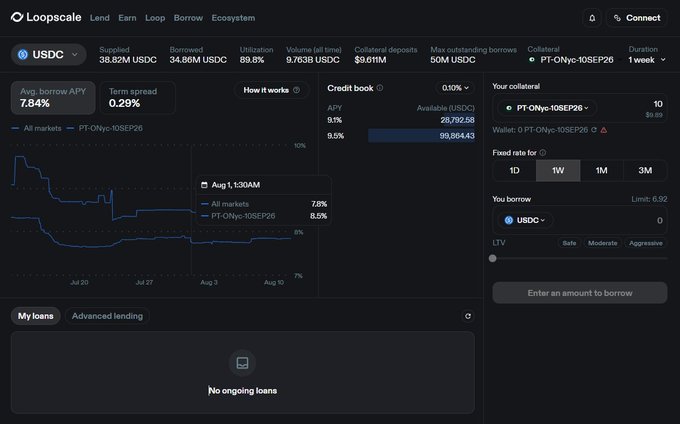This screenshot has width=680, height=424.
Task: Click the 9.1% credit book row amount 28,792.58
Action: (x=458, y=120)
